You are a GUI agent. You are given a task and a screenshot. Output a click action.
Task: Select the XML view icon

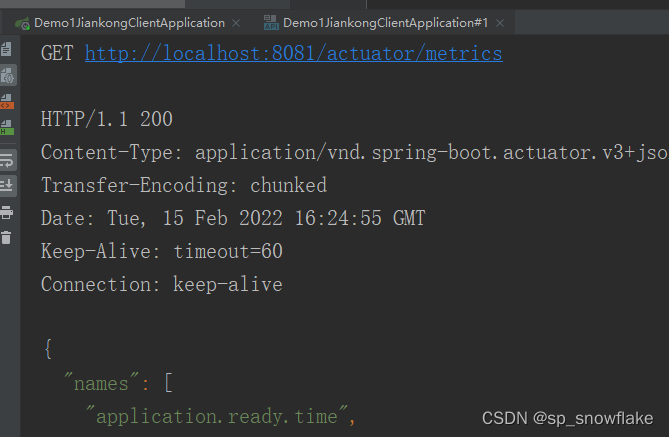pyautogui.click(x=7, y=102)
